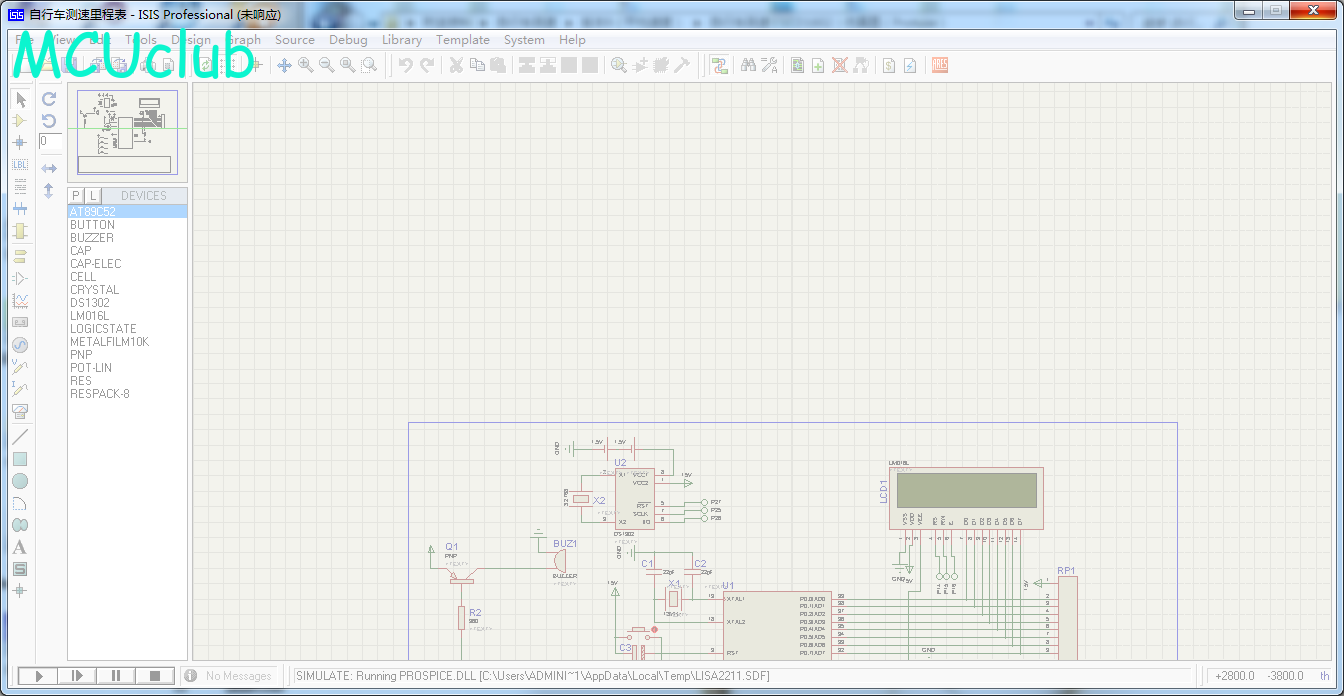
Task: Click the Rotate Clockwise icon
Action: coord(49,99)
